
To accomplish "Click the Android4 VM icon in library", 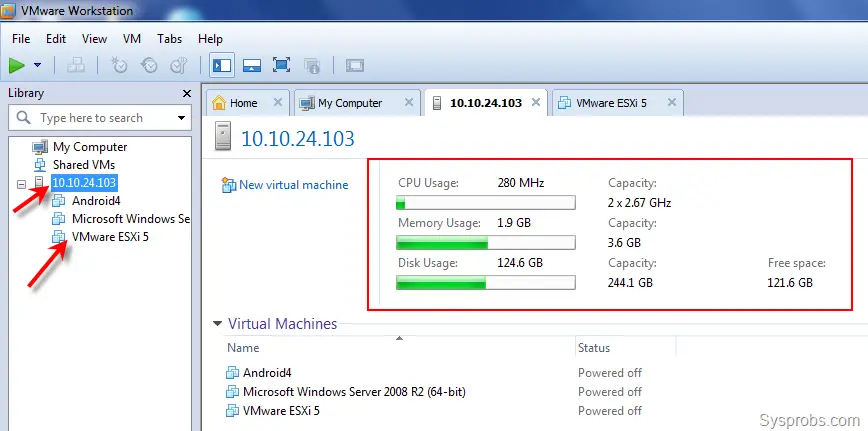I will pyautogui.click(x=59, y=201).
